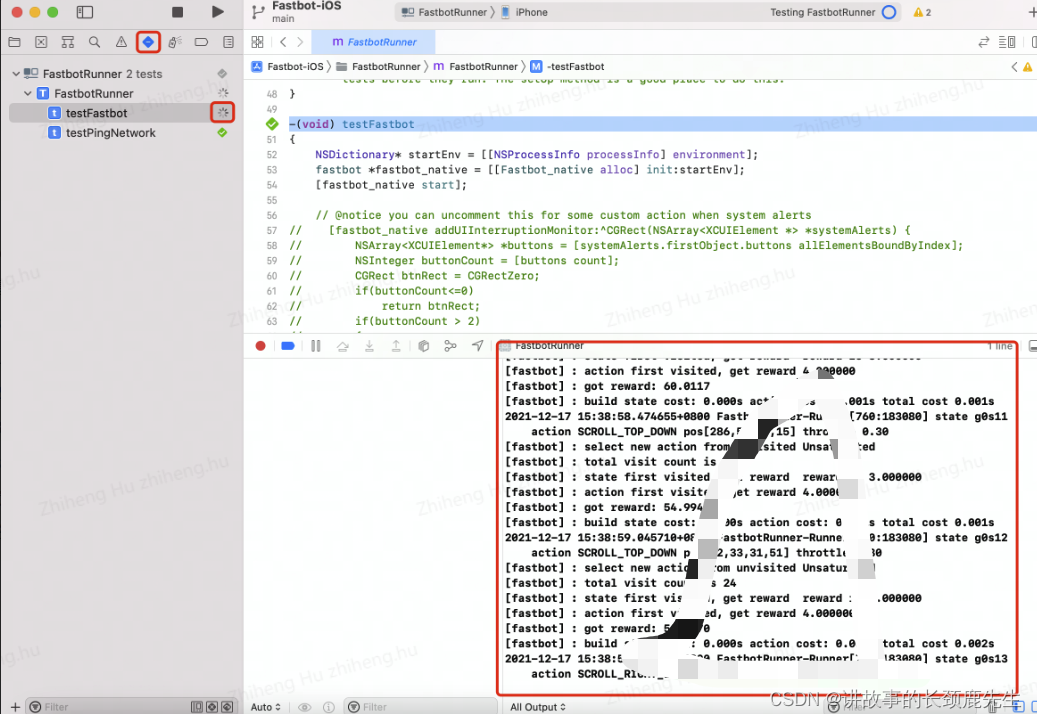Step into the function
This screenshot has width=1037, height=718.
369,346
